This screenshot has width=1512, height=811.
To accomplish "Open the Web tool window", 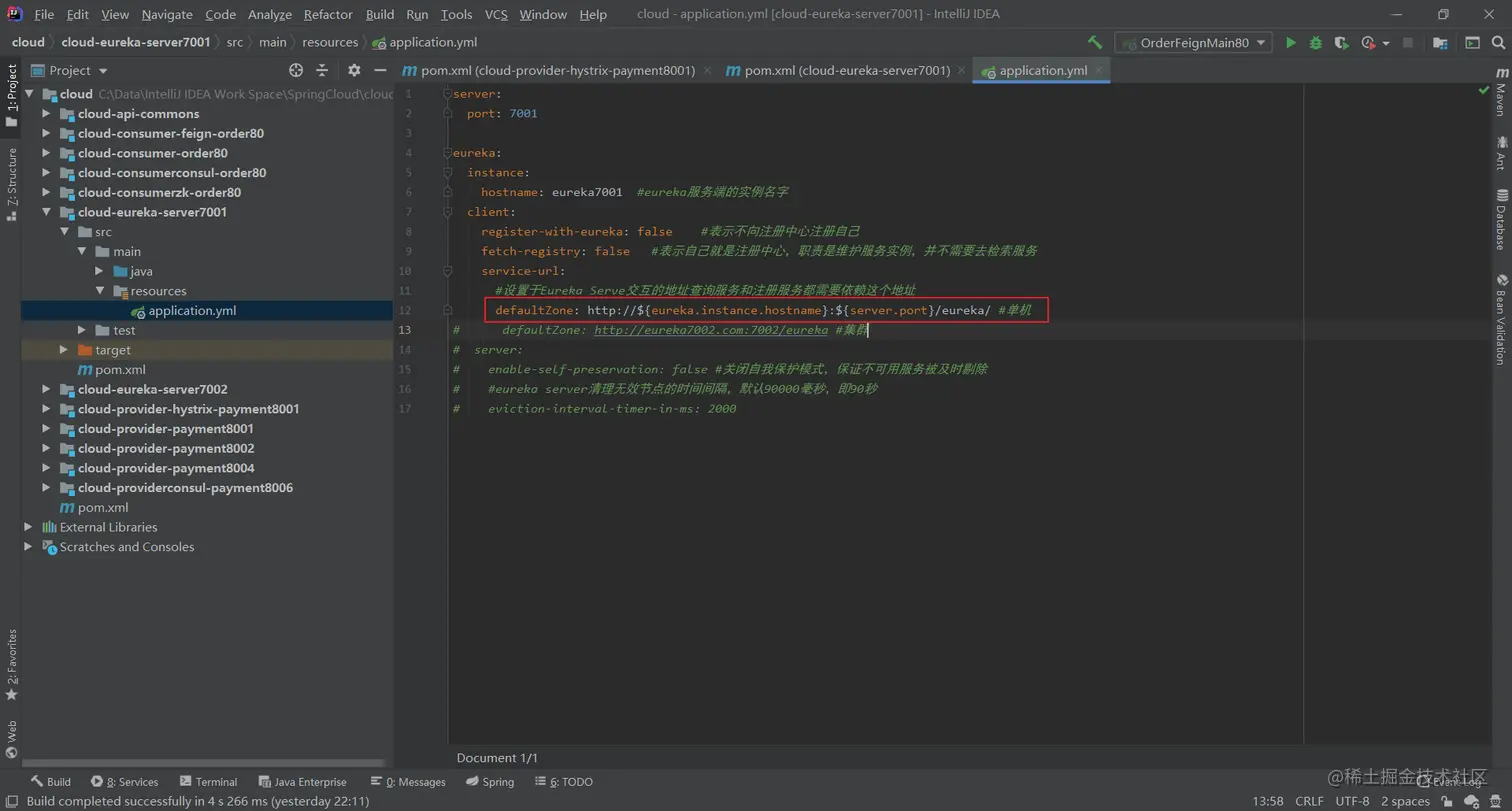I will point(11,740).
